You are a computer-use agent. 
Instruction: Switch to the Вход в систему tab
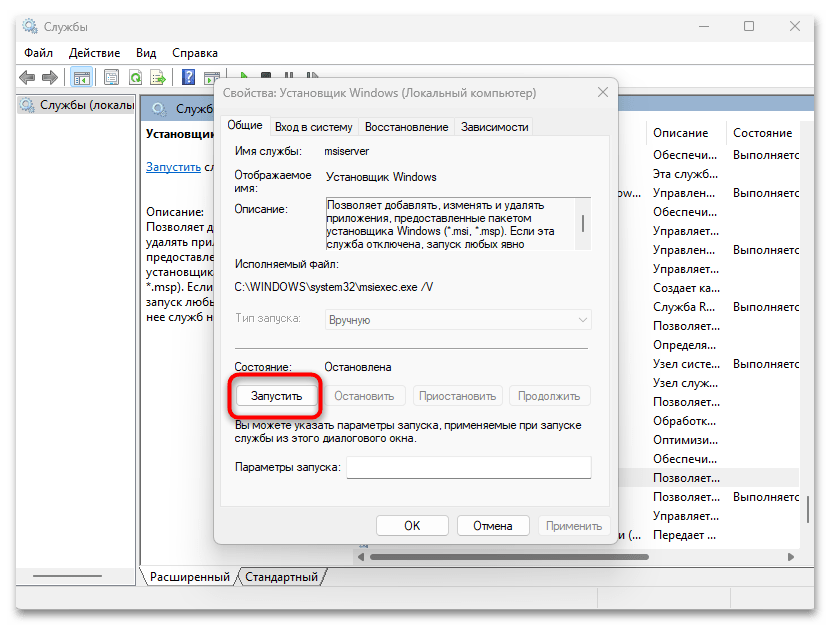313,127
